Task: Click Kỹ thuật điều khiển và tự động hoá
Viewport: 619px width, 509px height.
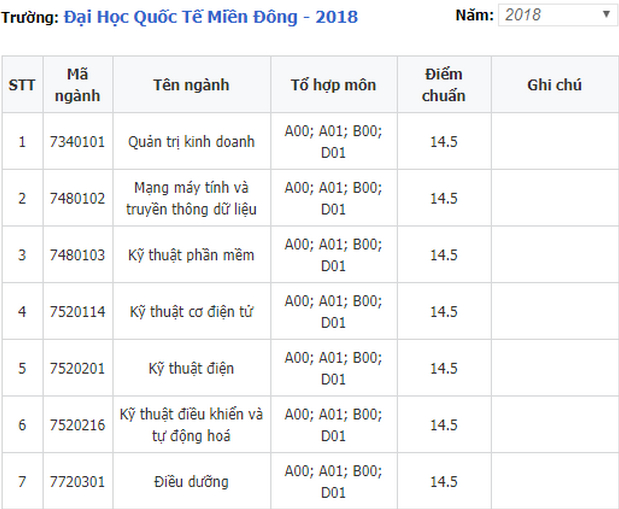Action: [191, 425]
